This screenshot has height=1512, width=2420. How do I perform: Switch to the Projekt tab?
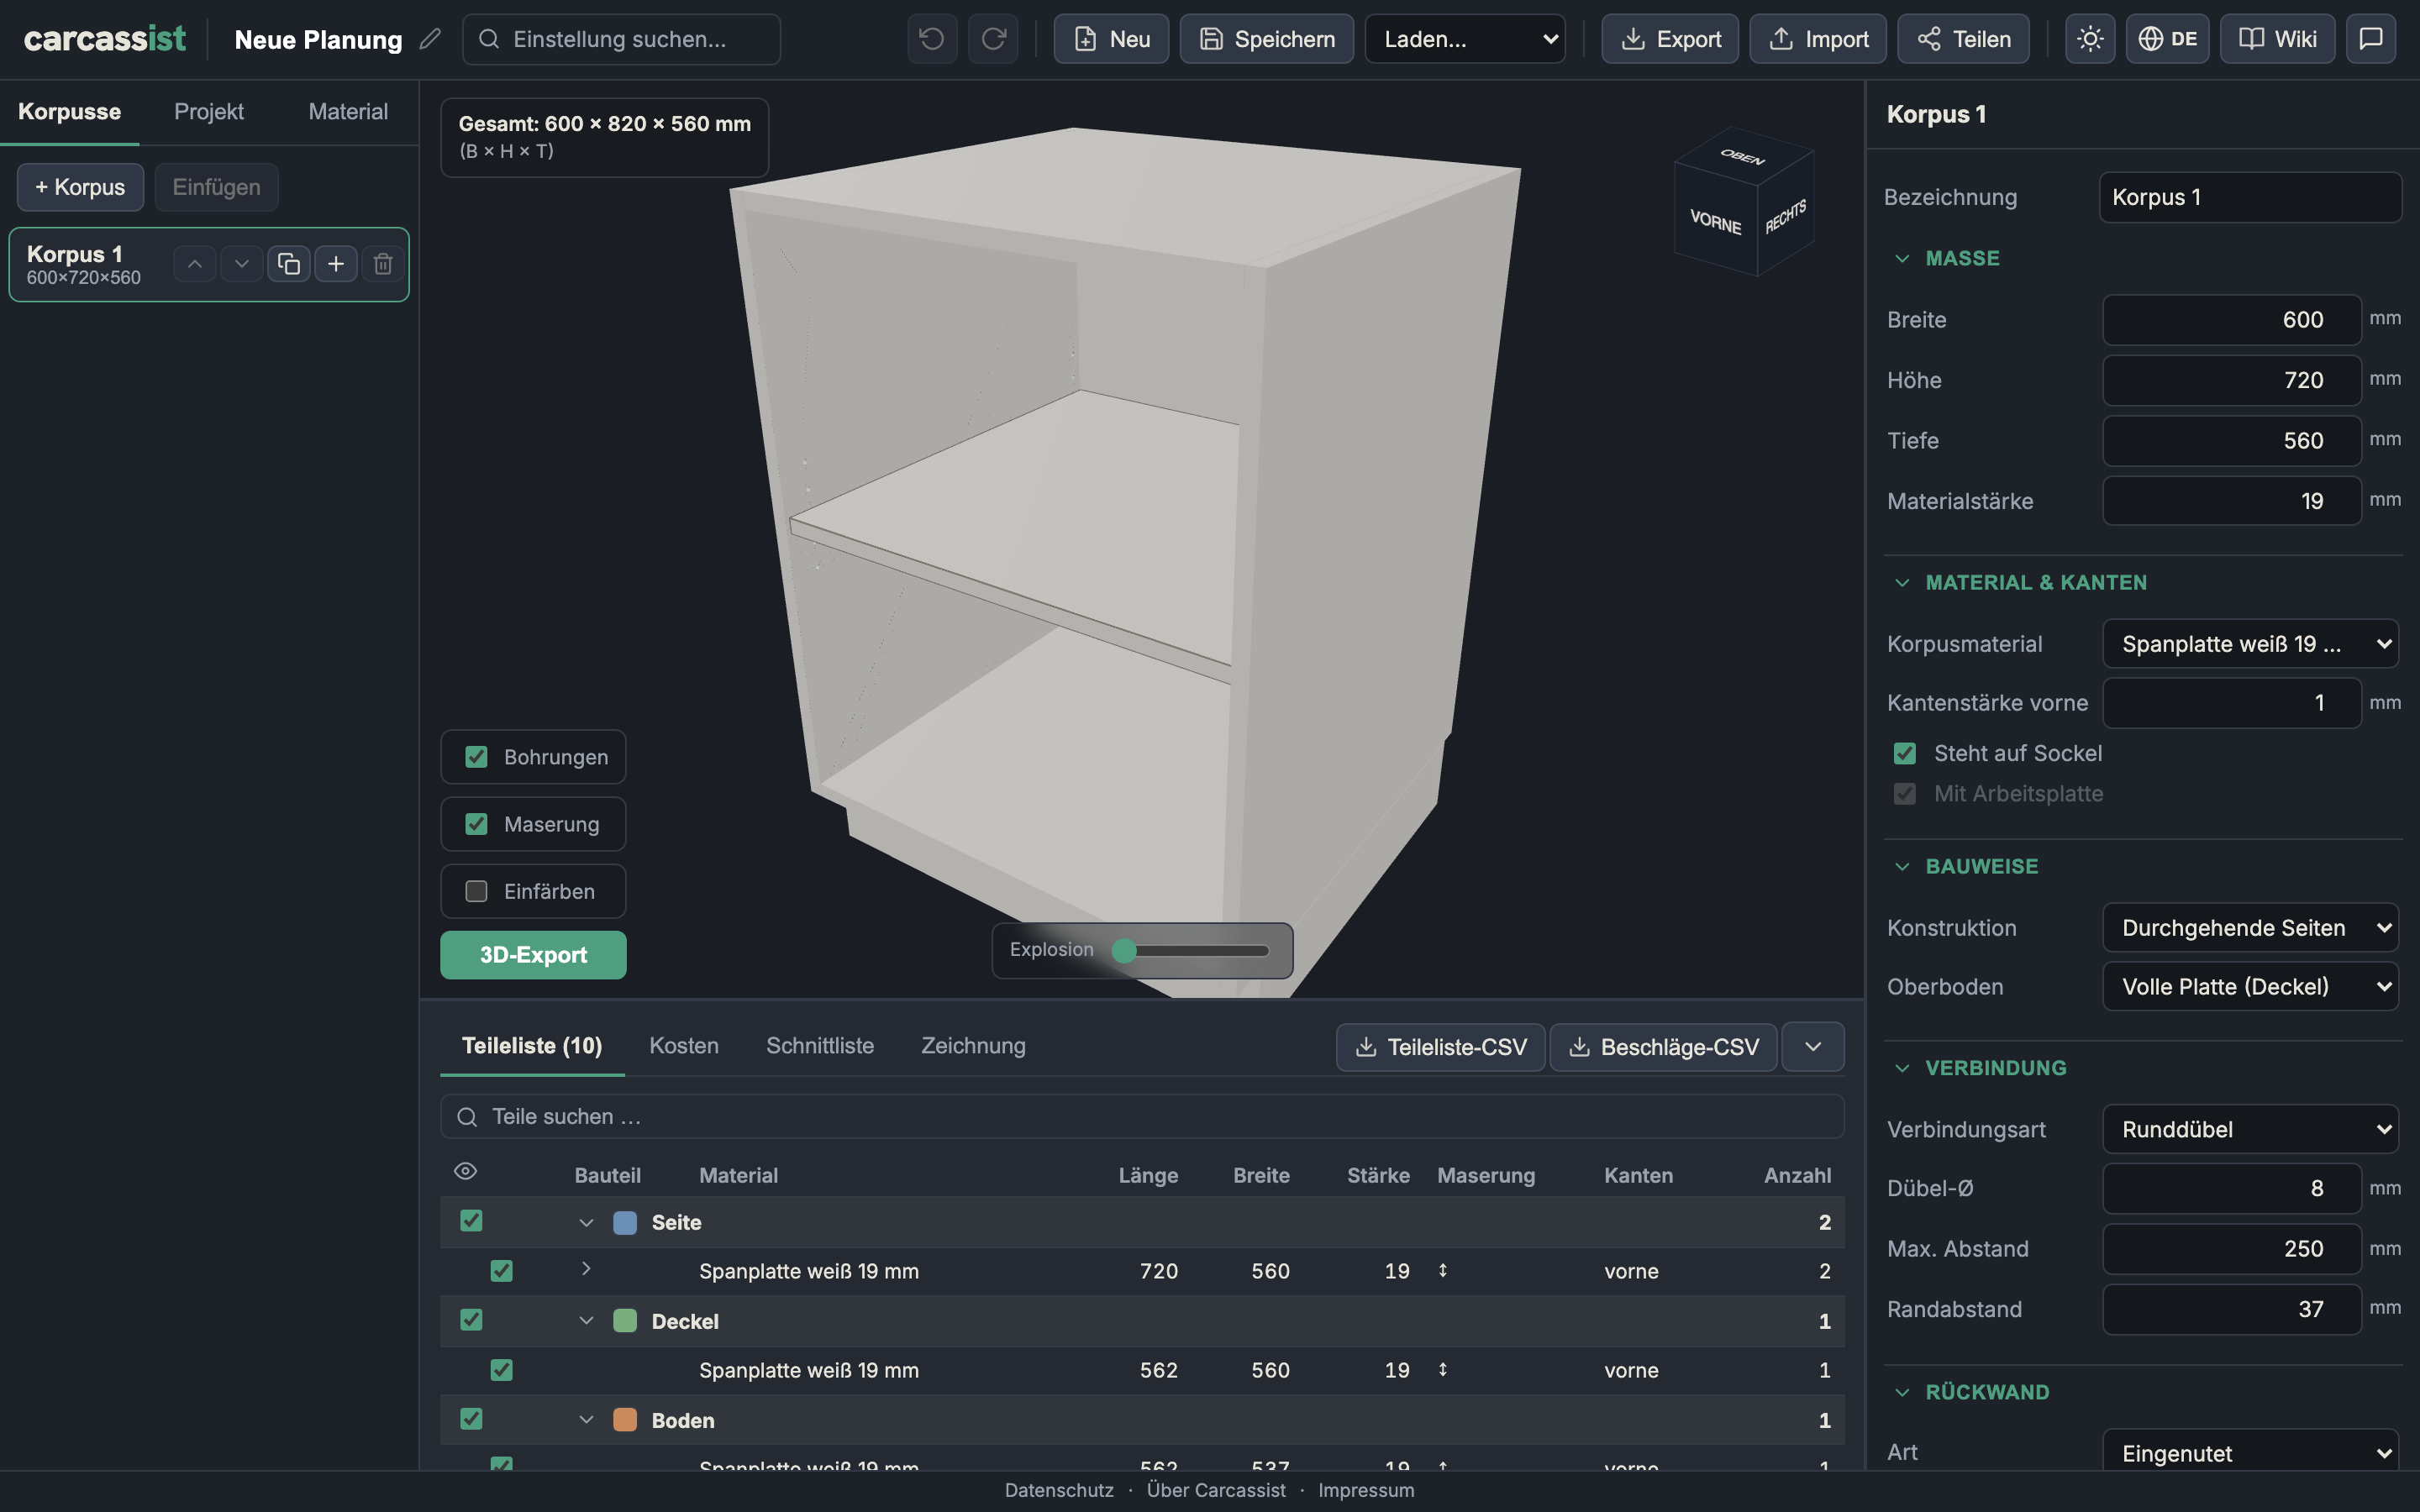point(209,111)
